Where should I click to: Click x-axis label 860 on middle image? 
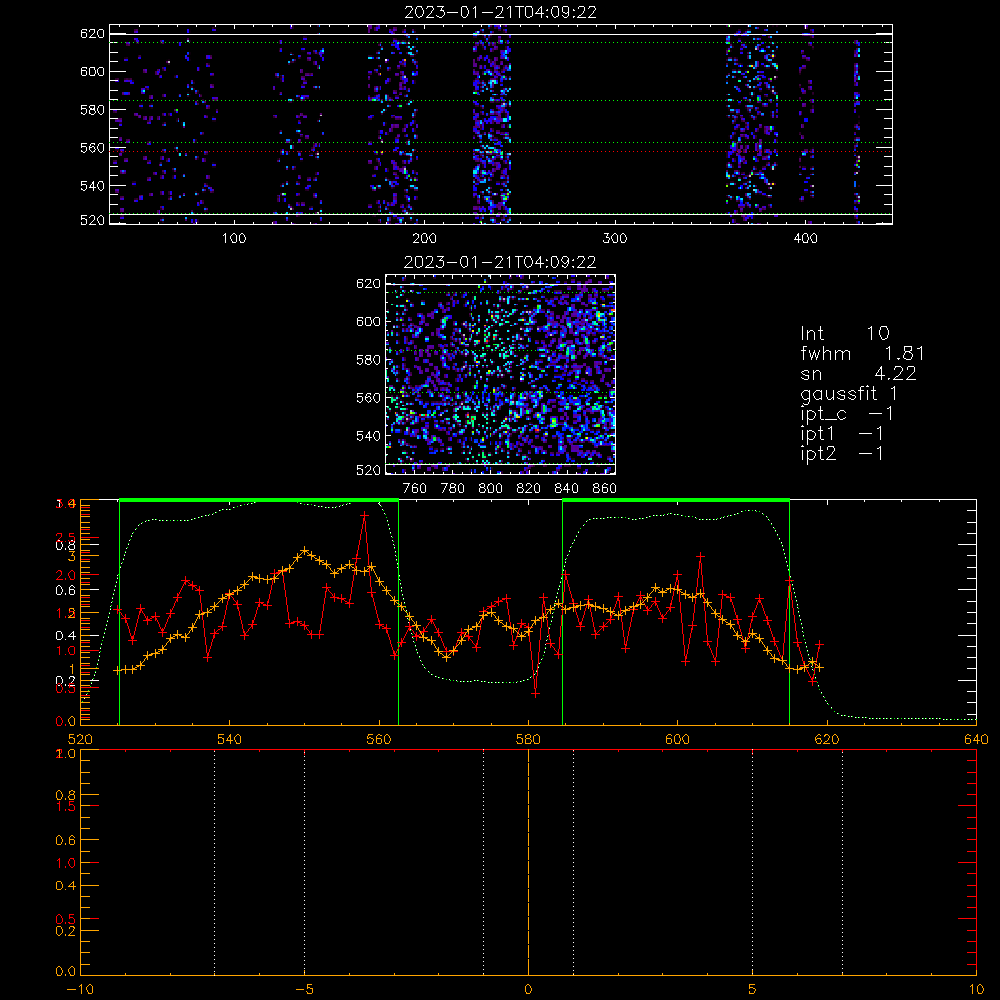pos(605,489)
